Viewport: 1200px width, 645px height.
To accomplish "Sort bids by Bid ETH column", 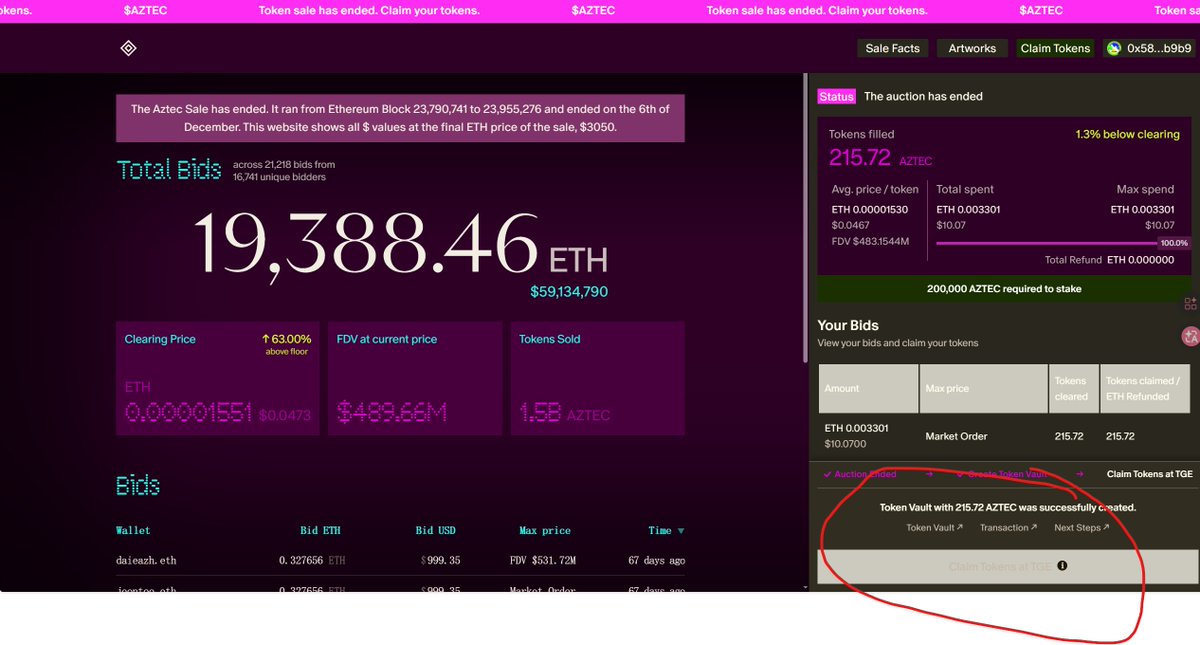I will (x=320, y=531).
